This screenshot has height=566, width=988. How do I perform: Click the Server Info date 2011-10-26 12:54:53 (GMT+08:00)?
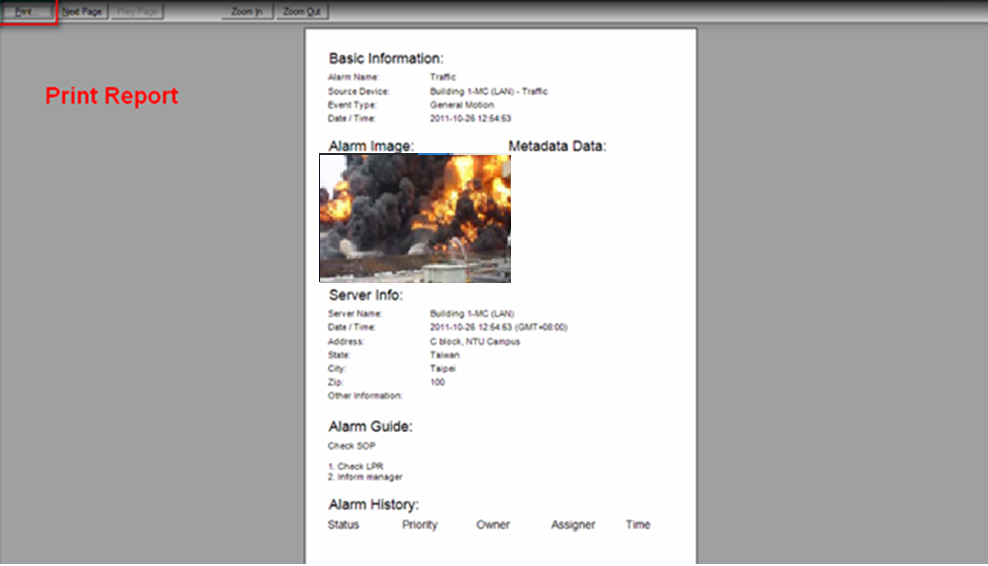click(498, 327)
